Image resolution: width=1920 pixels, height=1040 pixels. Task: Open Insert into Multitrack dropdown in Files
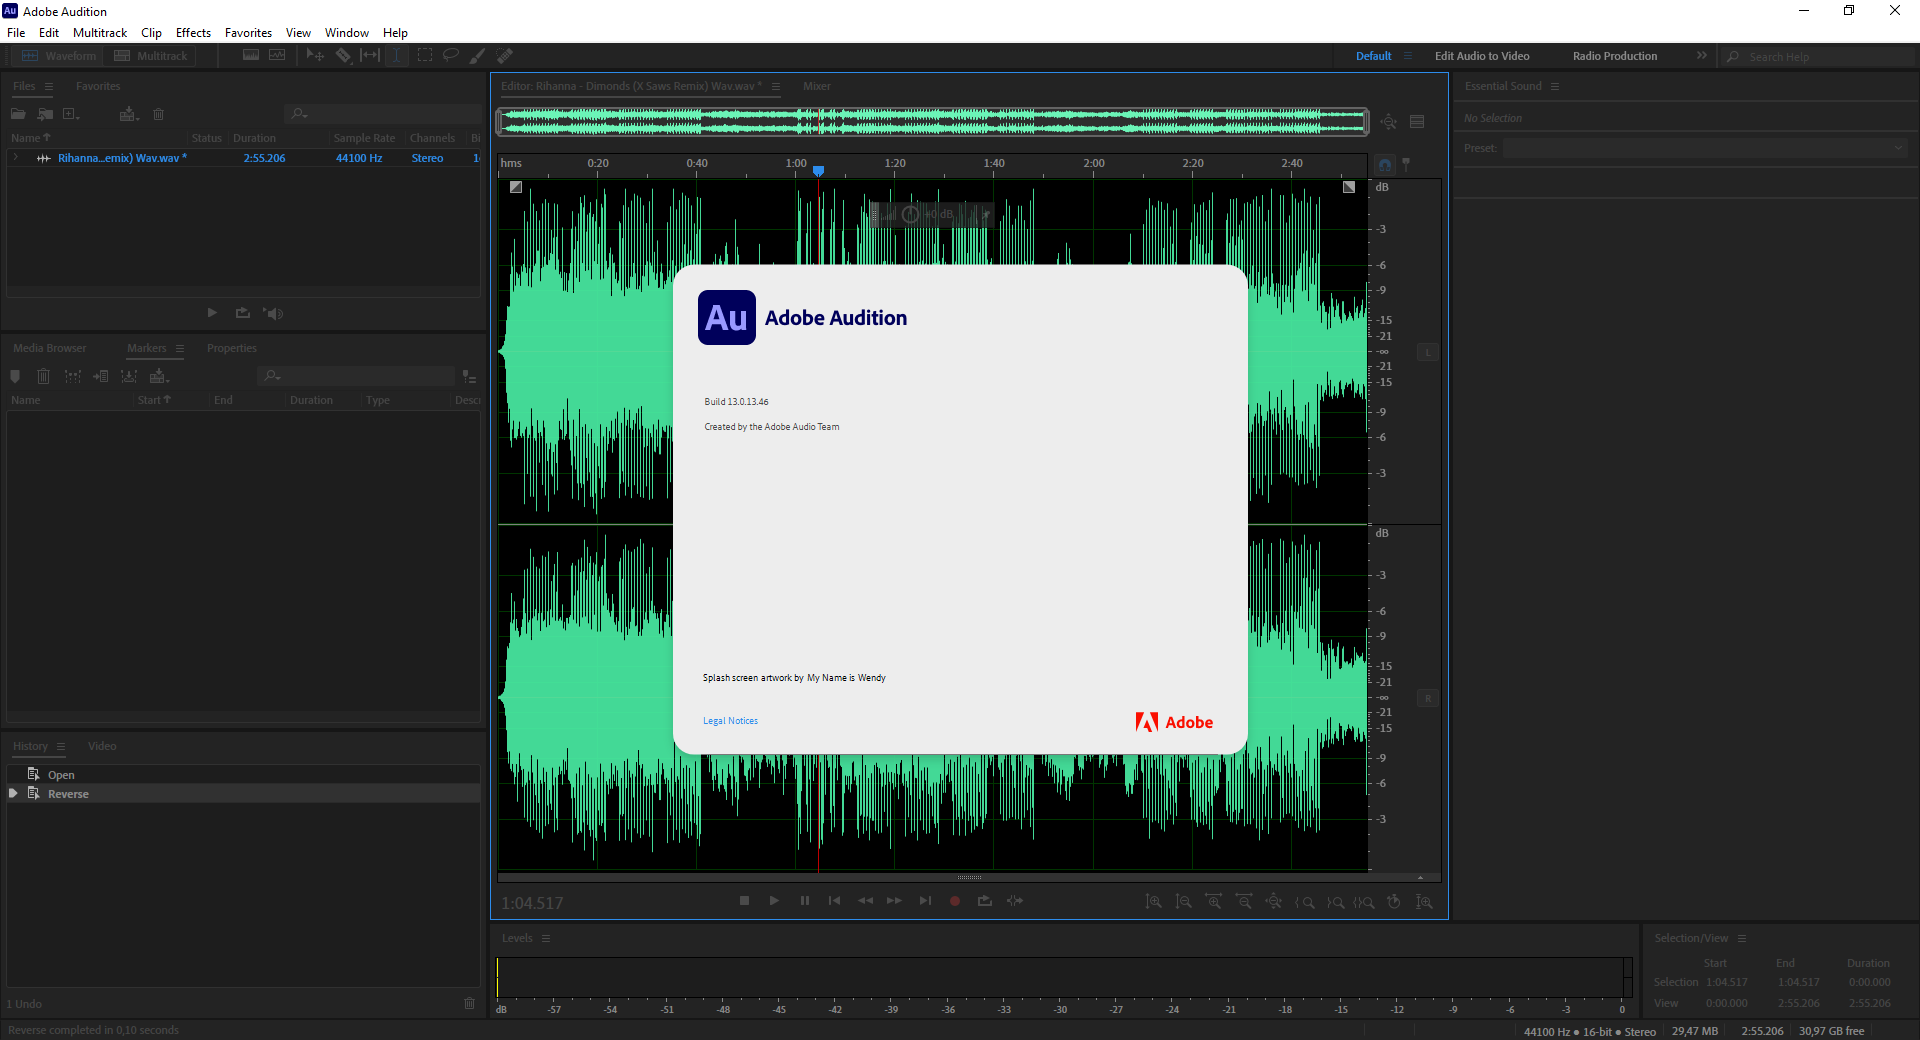coord(129,114)
